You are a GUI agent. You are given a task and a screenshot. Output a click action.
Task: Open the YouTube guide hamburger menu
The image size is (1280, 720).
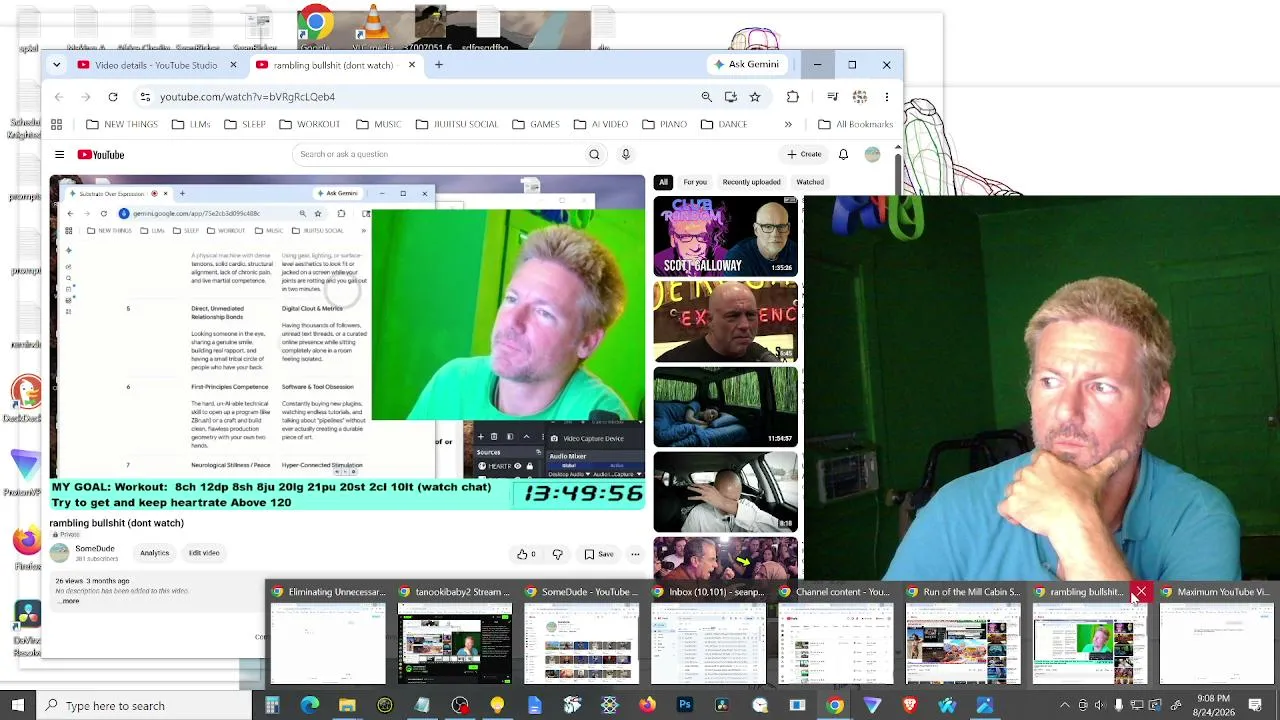pos(59,154)
